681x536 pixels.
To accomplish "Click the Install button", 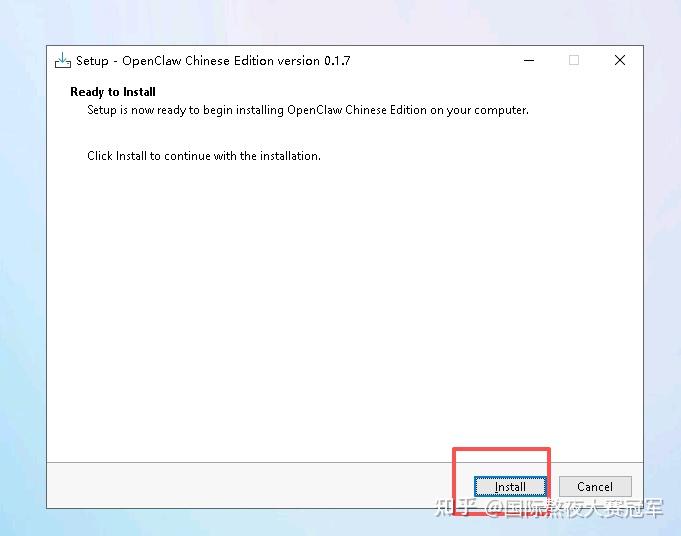I will point(510,486).
